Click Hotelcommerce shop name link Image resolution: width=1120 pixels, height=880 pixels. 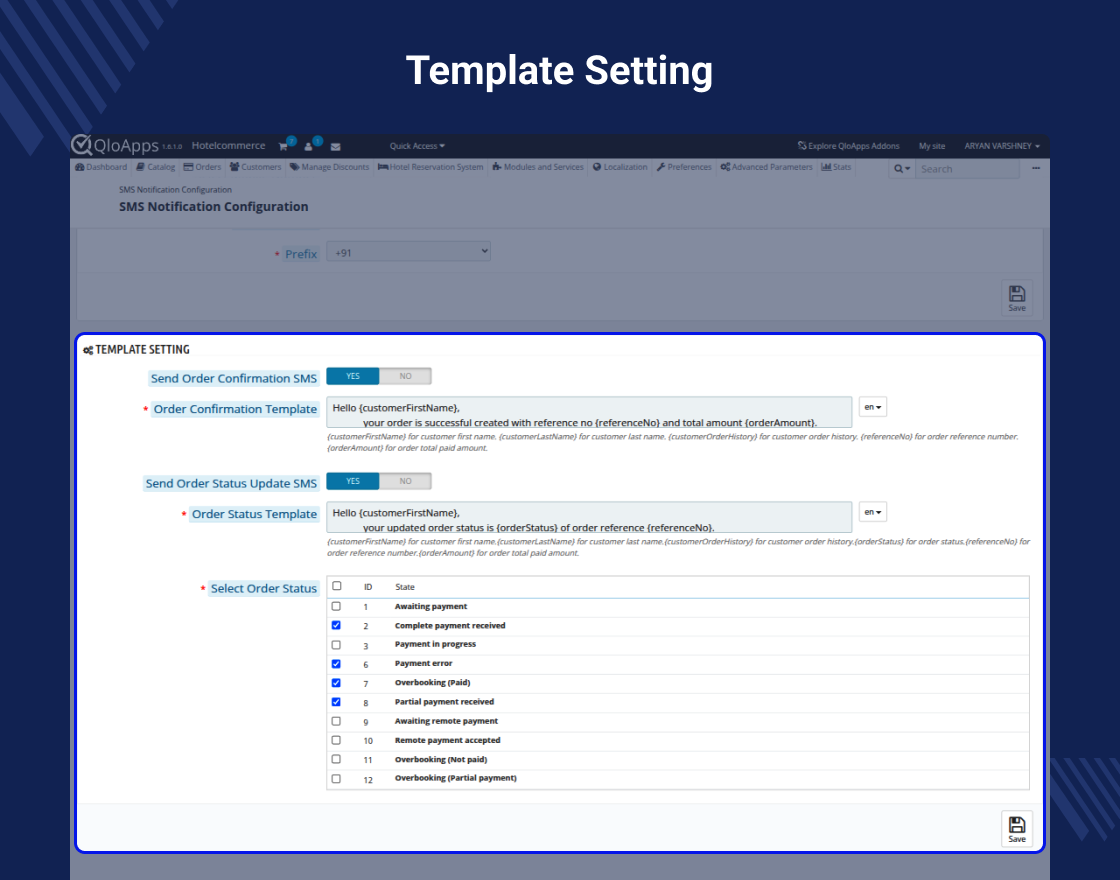[229, 146]
